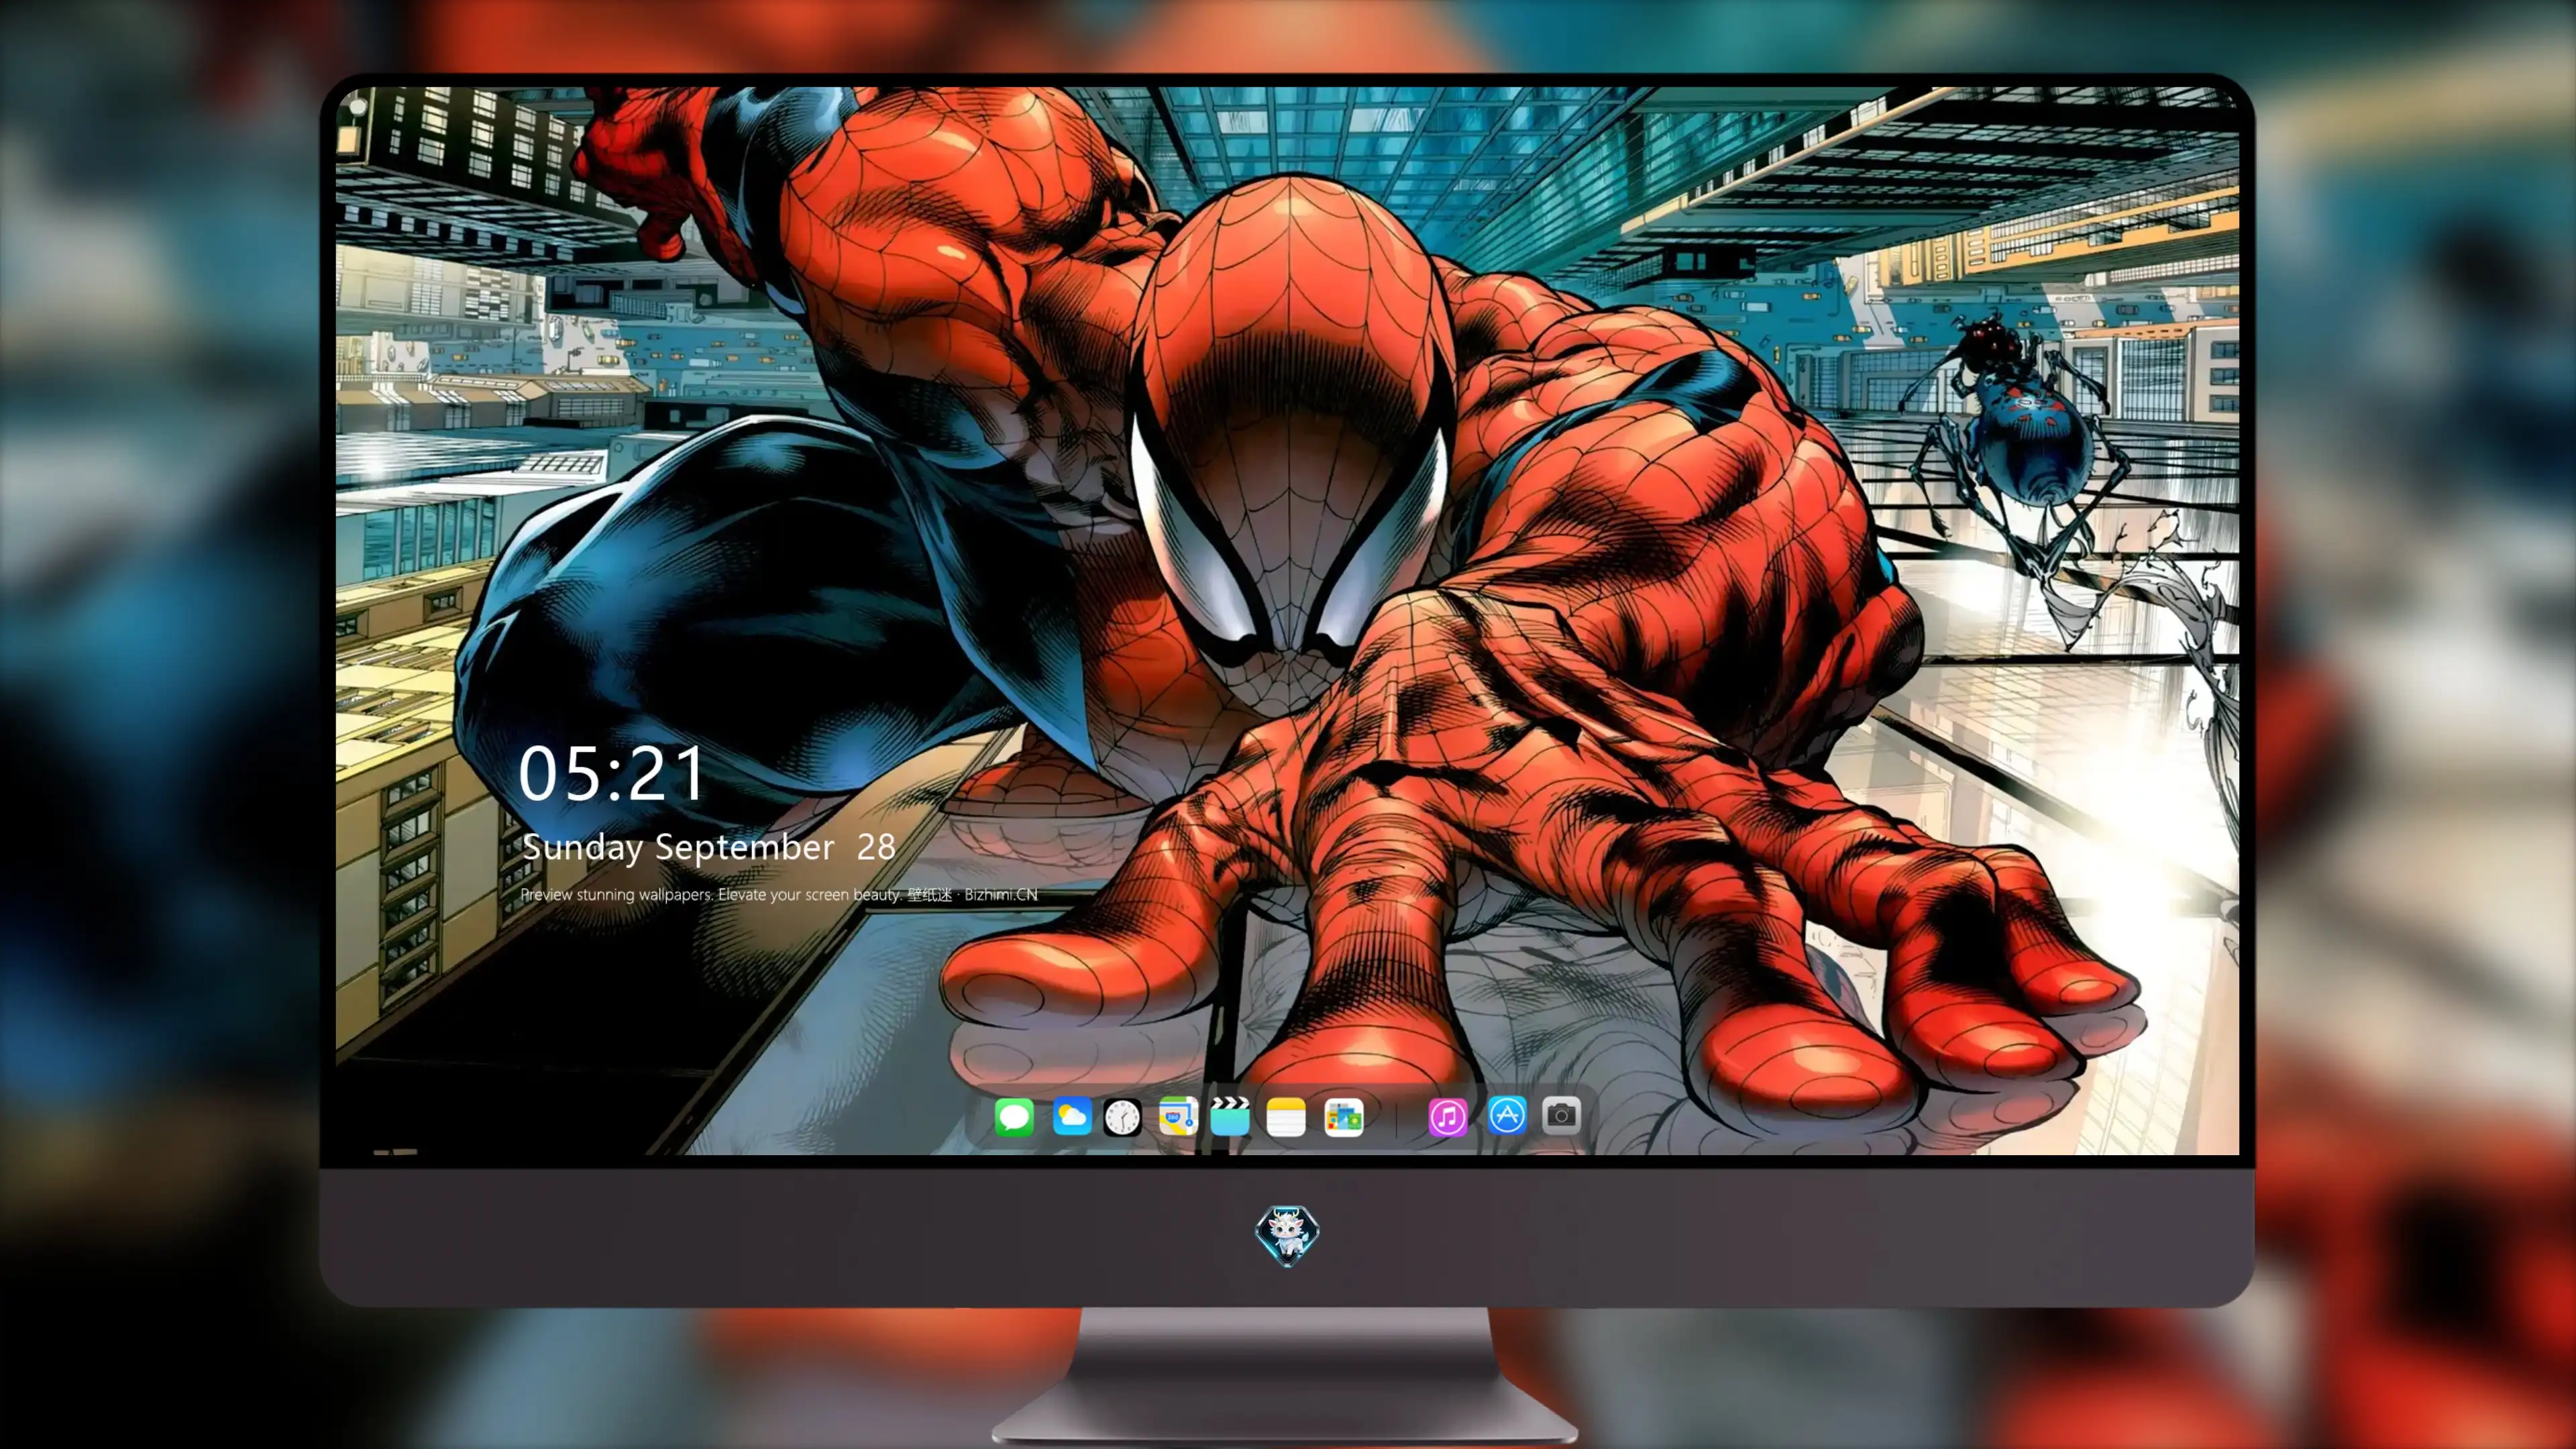The height and width of the screenshot is (1449, 2576).
Task: Open the blue App Store icon
Action: point(1507,1115)
